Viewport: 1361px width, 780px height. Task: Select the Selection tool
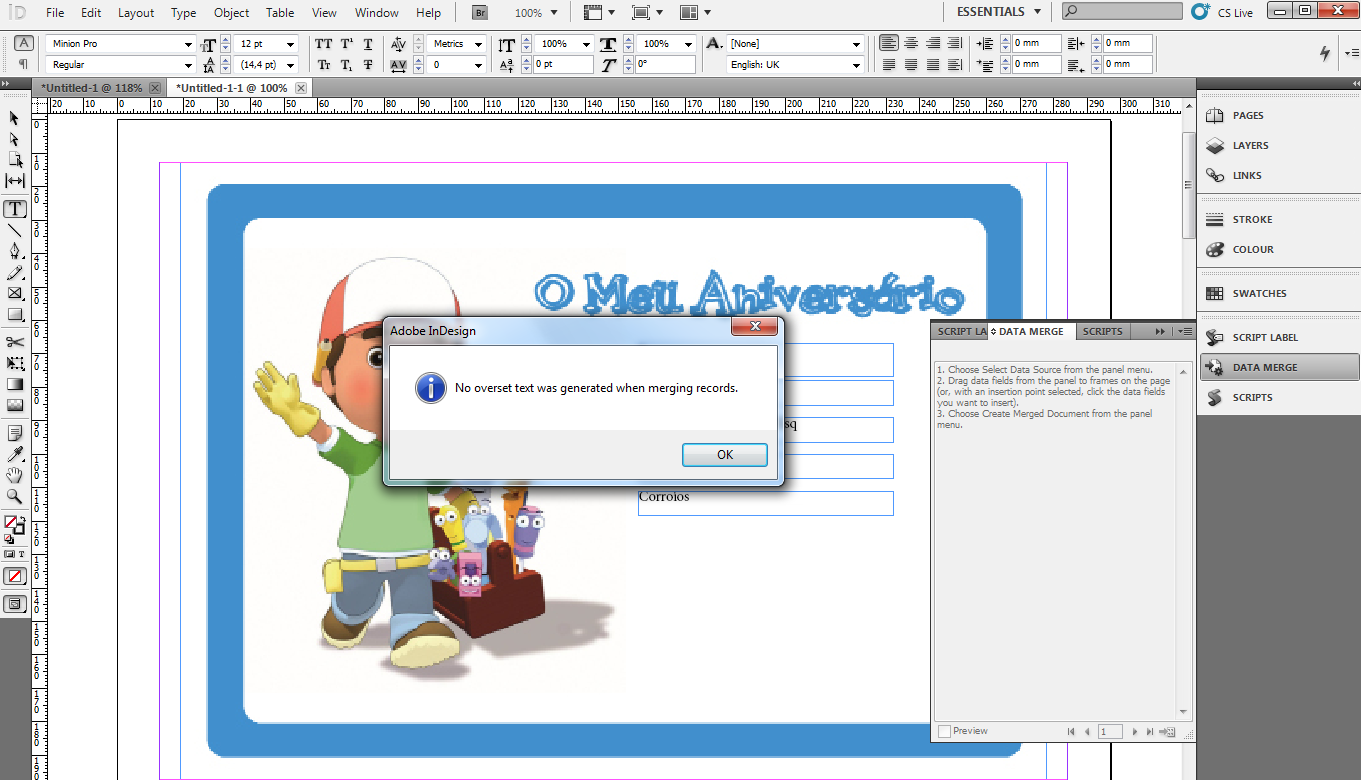point(14,118)
